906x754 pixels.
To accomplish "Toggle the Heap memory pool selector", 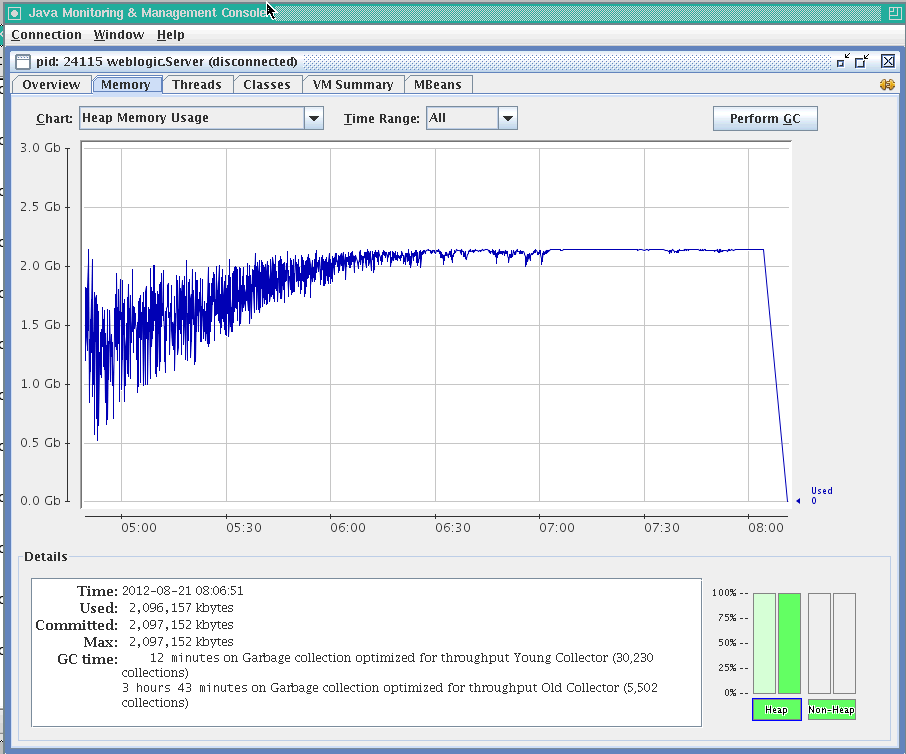I will coord(776,710).
